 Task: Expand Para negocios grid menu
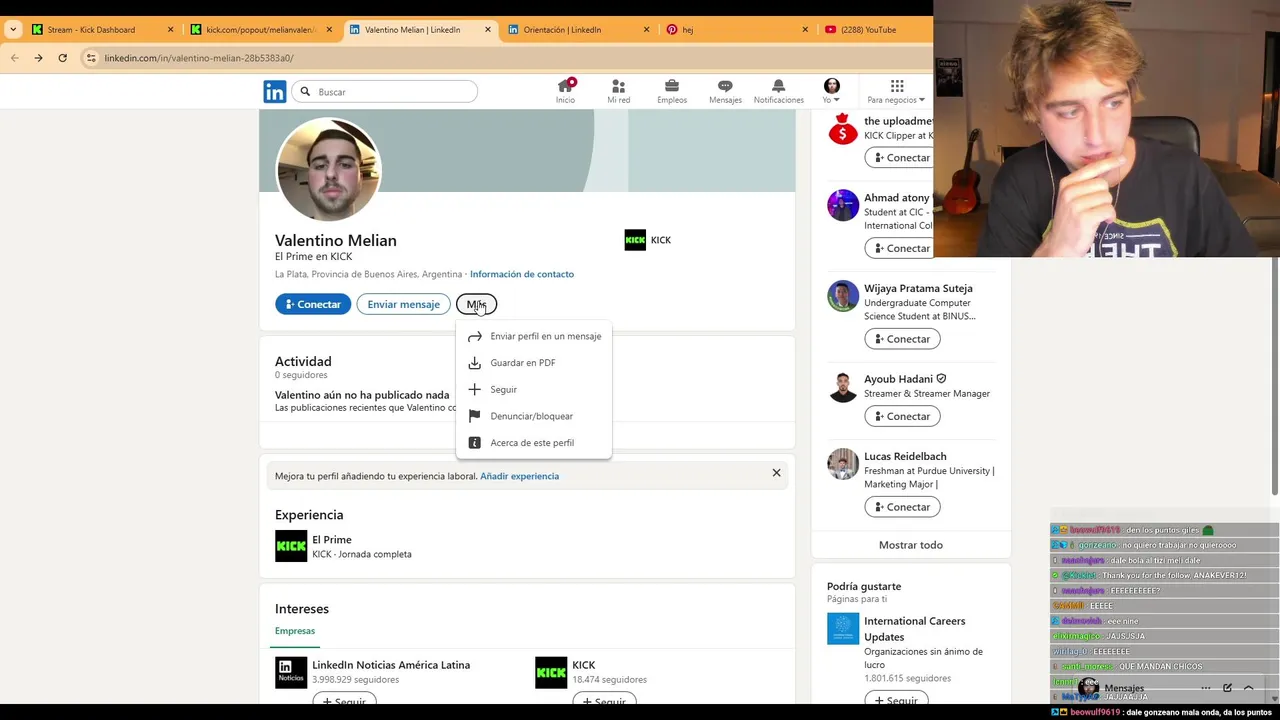pyautogui.click(x=896, y=91)
